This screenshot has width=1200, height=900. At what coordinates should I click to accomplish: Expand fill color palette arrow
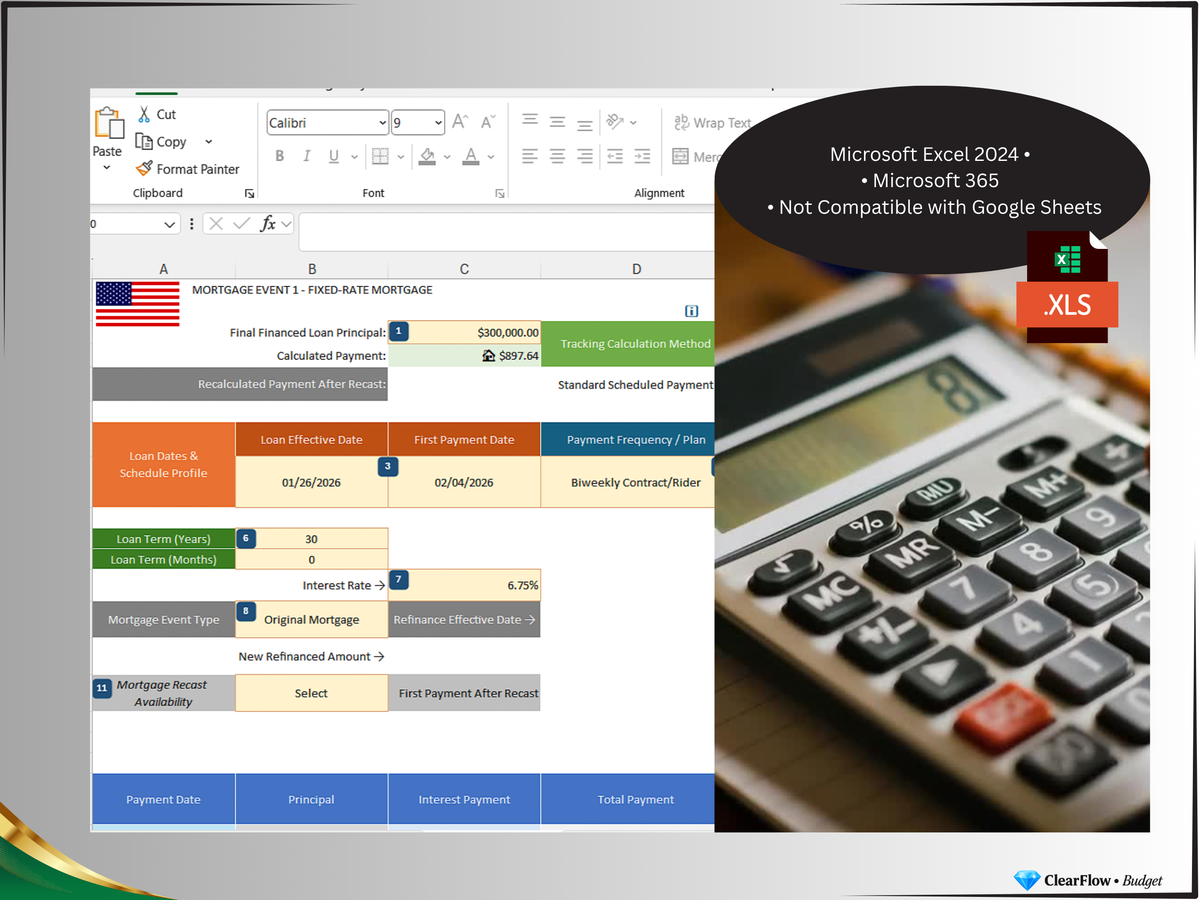(x=446, y=156)
